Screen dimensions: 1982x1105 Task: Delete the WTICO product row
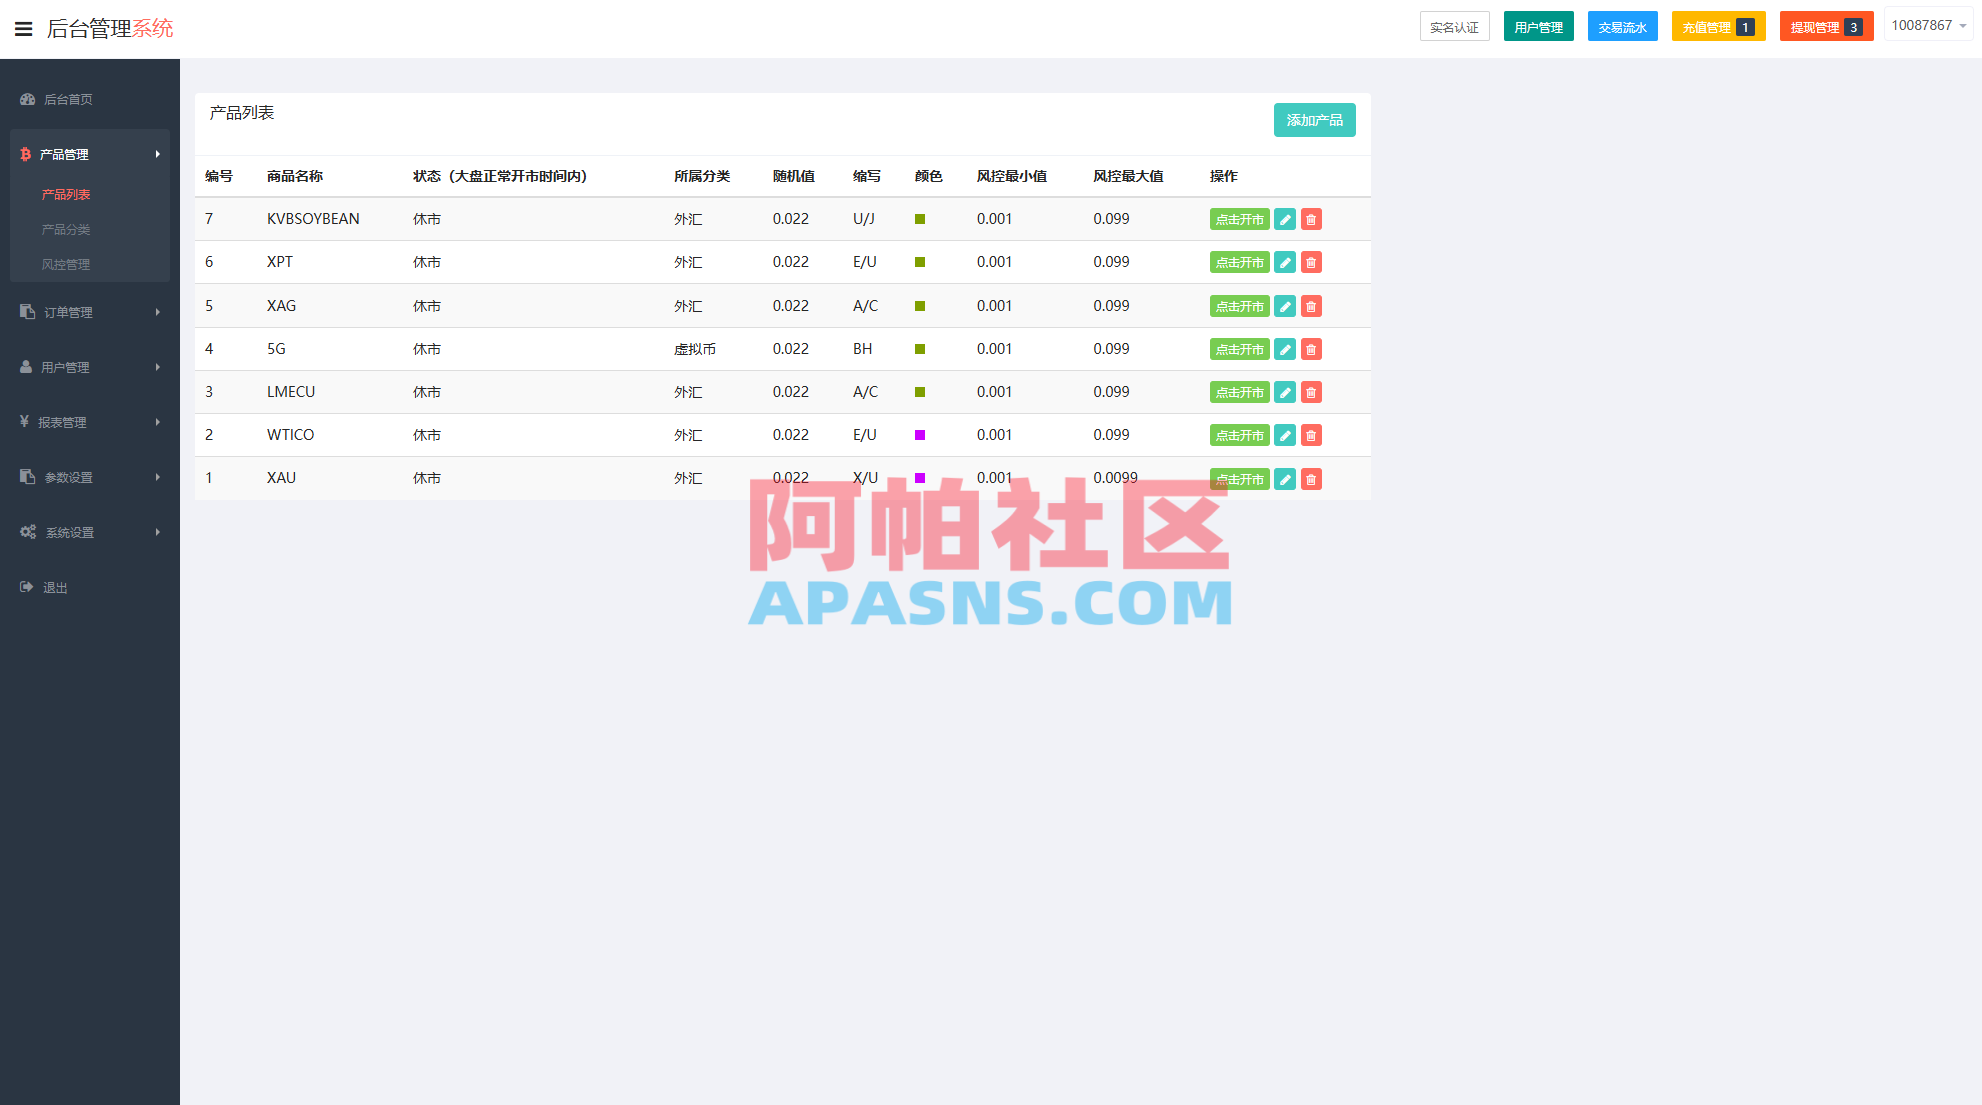pyautogui.click(x=1311, y=435)
